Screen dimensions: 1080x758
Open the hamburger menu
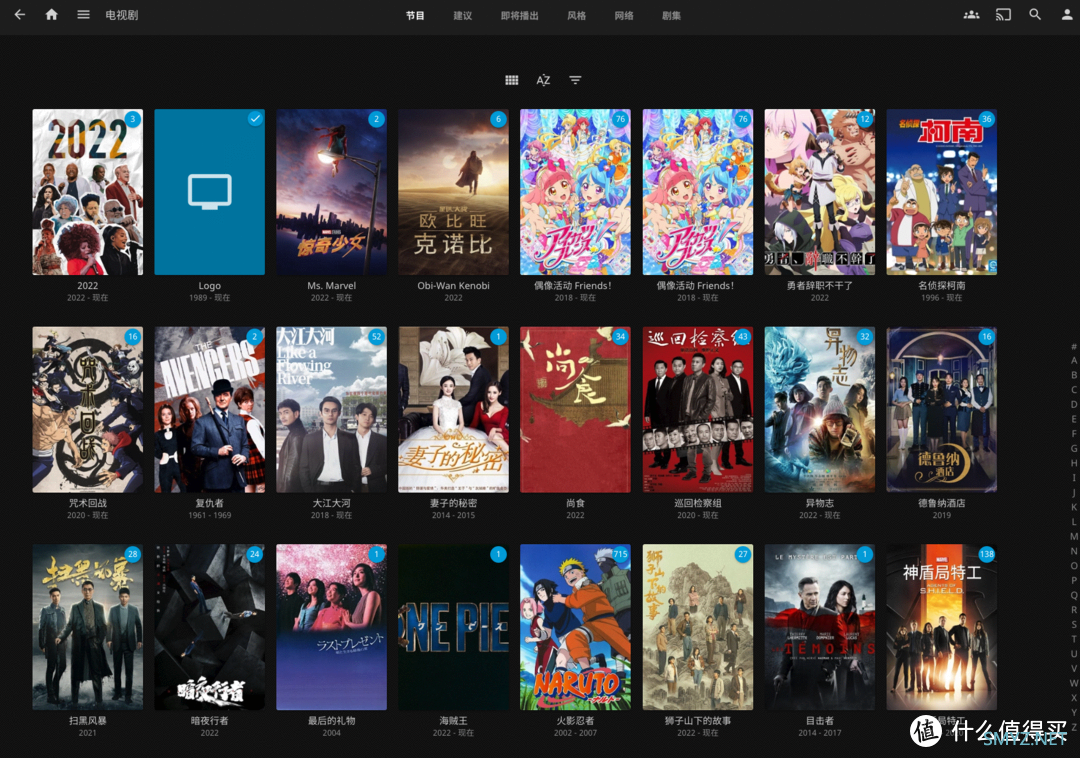click(x=83, y=14)
